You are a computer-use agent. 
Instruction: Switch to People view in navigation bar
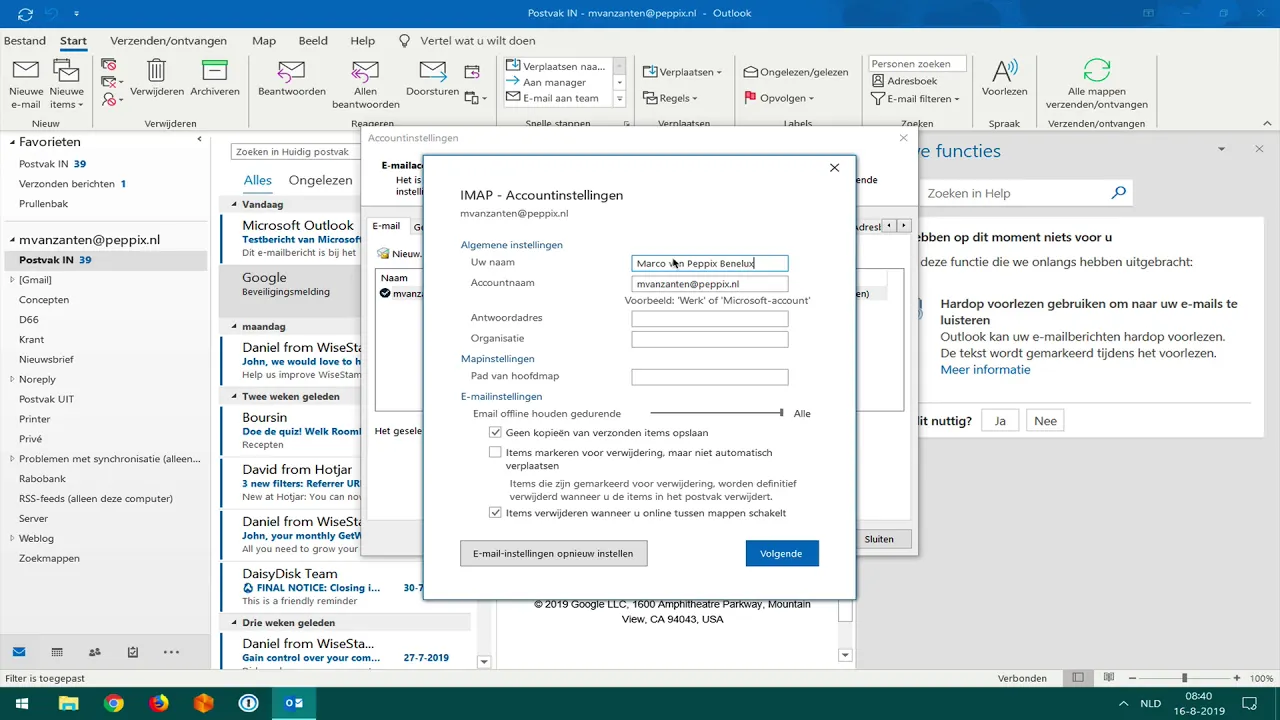[x=95, y=652]
